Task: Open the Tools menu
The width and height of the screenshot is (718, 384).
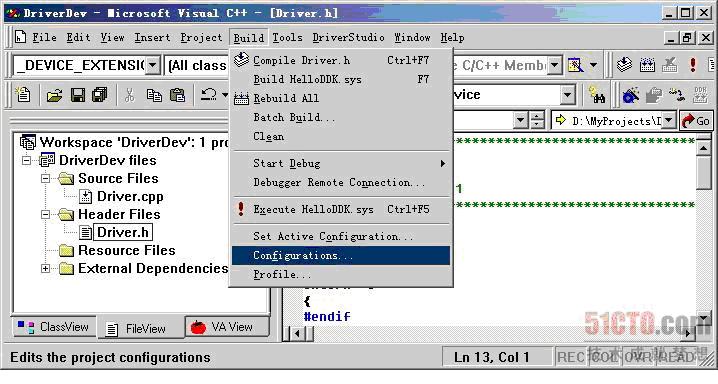Action: pos(288,37)
